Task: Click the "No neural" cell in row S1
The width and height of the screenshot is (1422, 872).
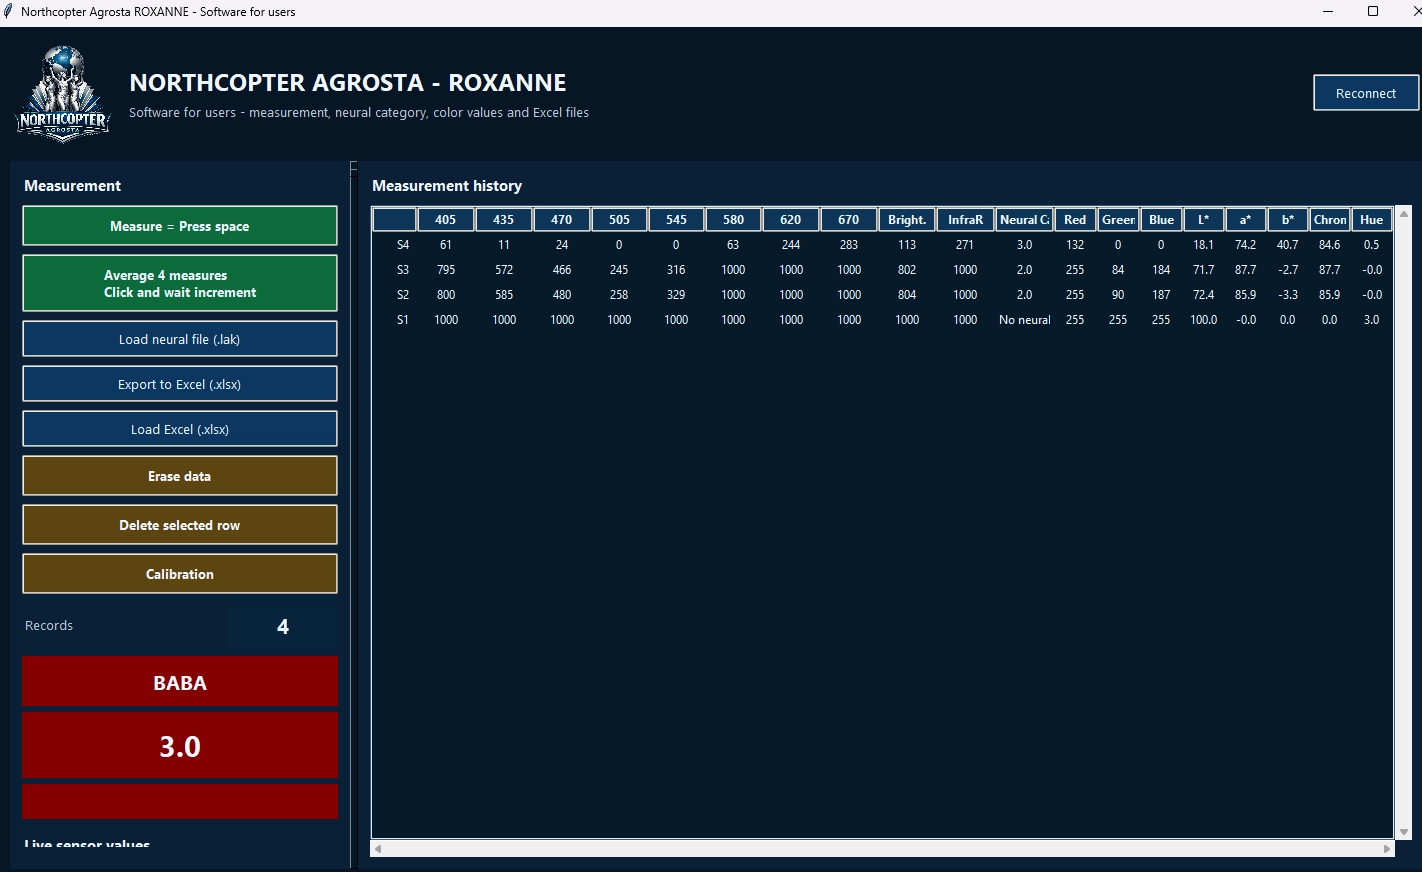Action: click(1025, 320)
